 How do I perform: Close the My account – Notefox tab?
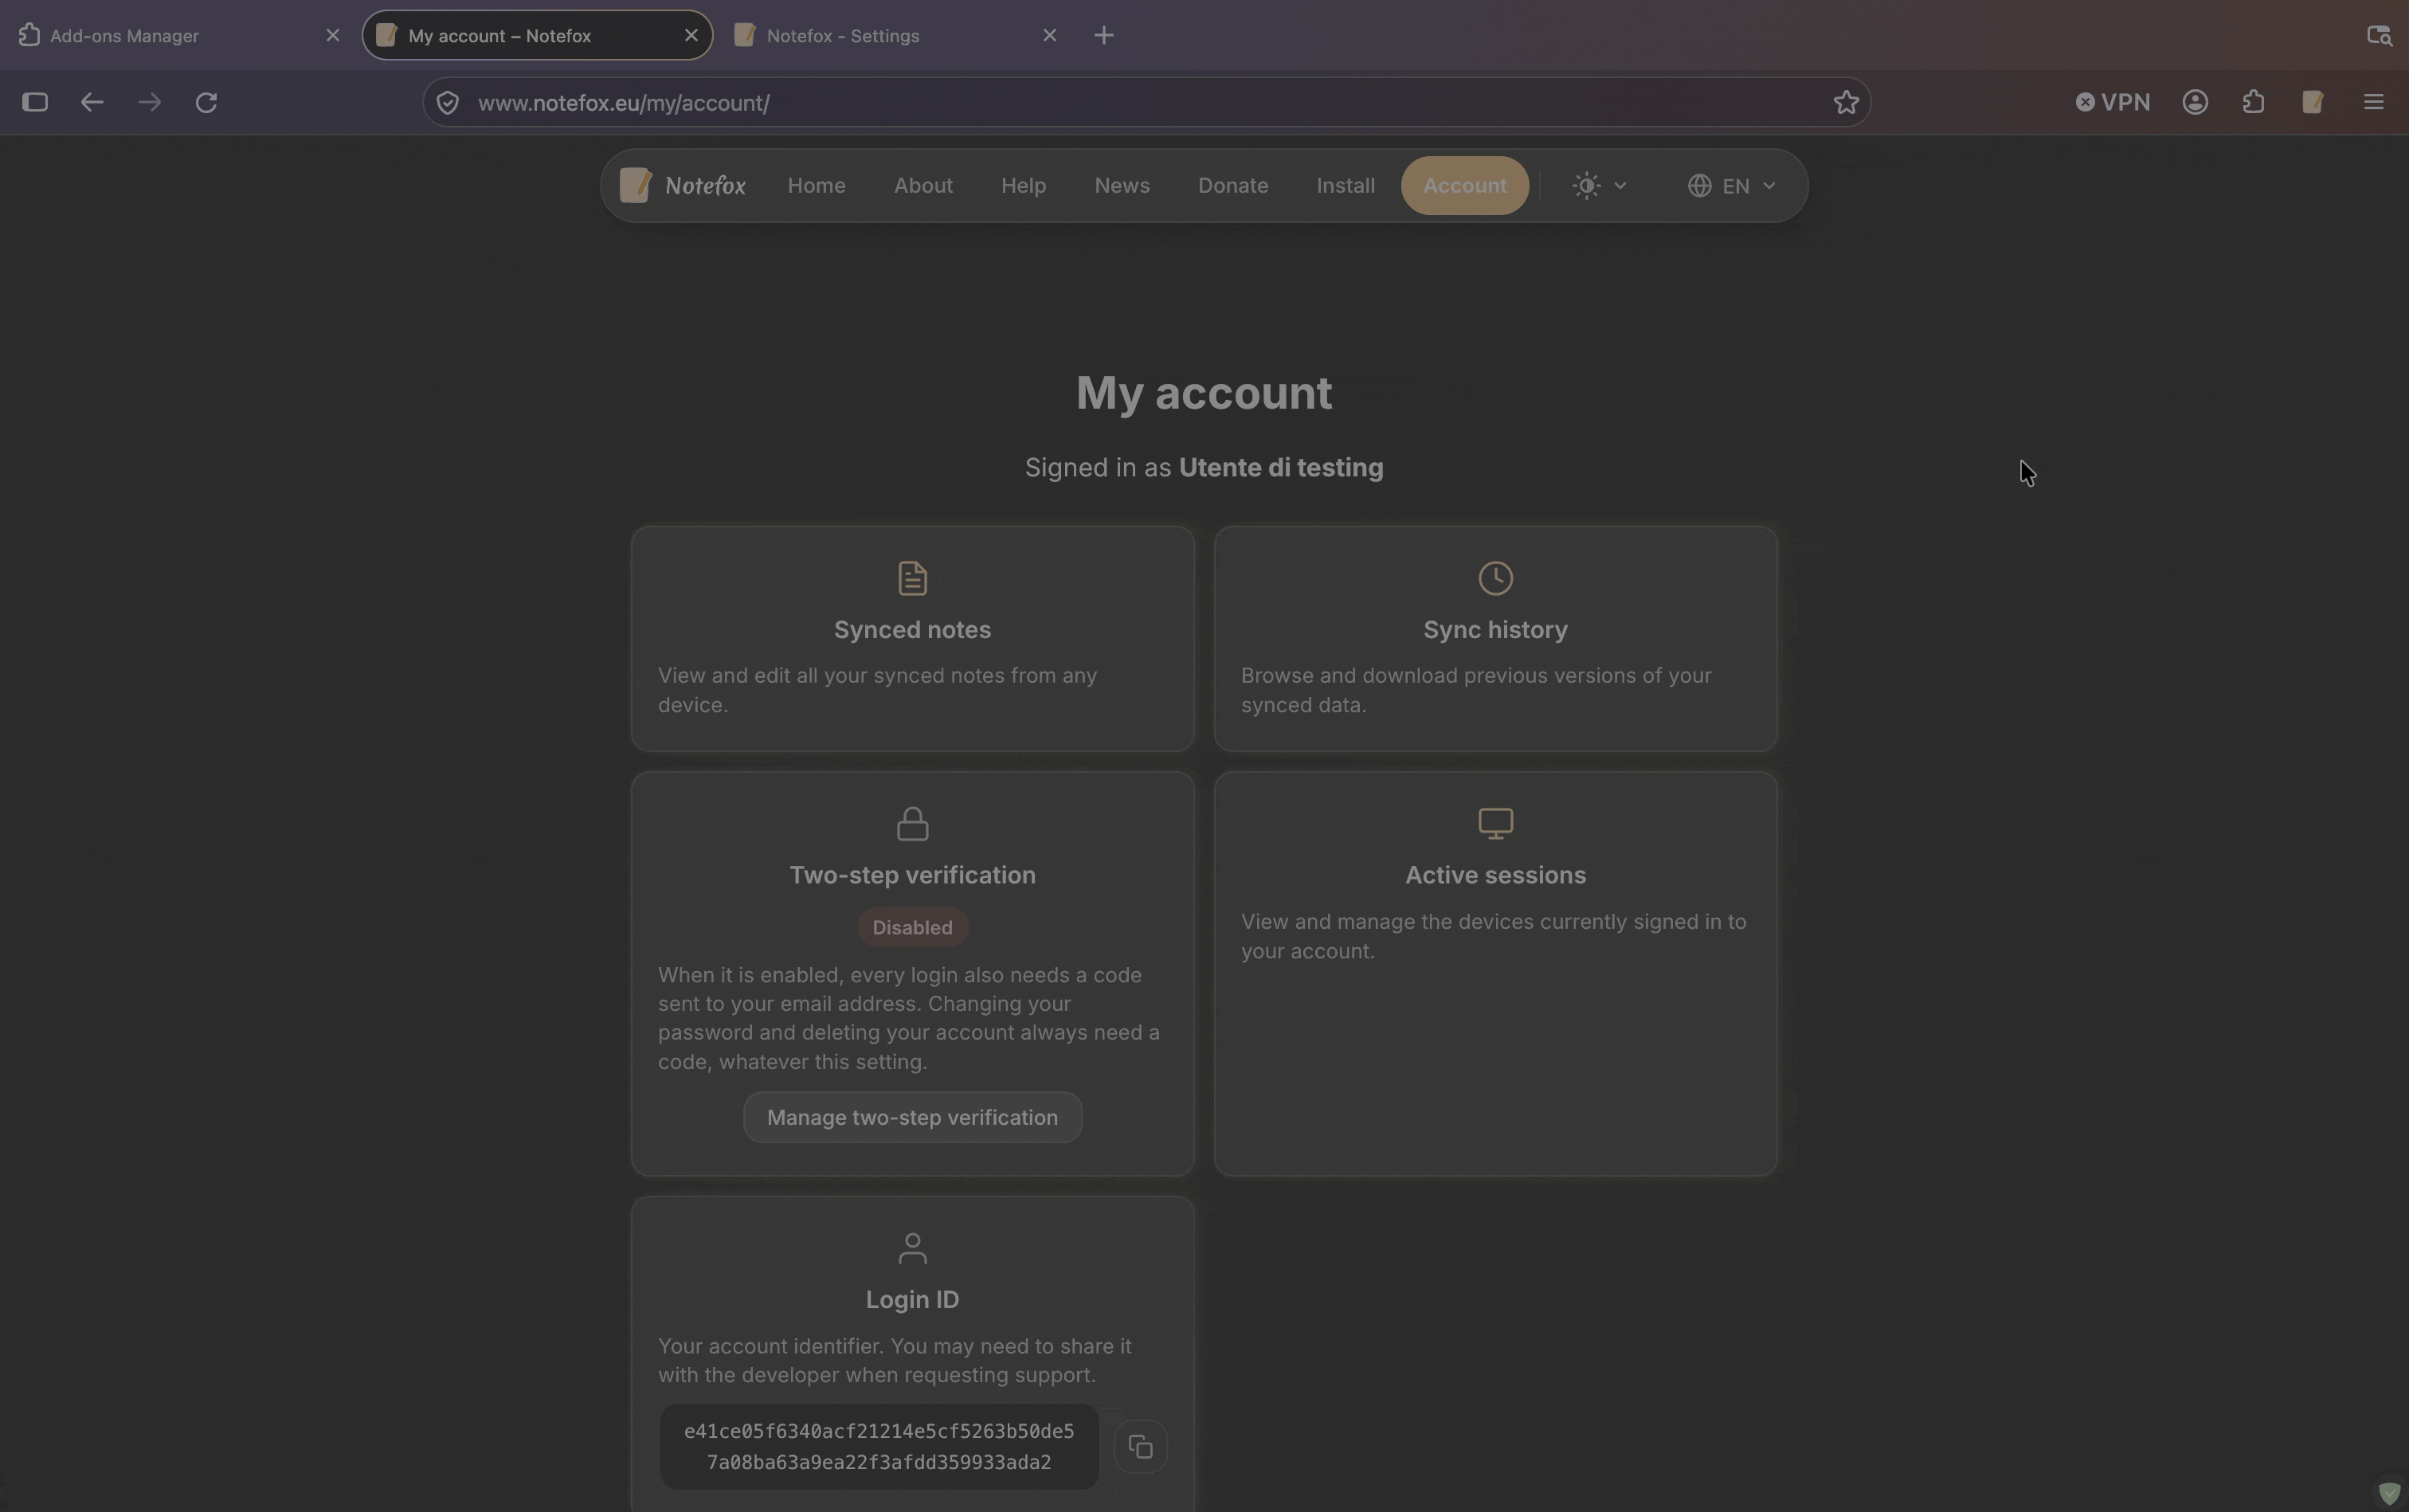(691, 35)
